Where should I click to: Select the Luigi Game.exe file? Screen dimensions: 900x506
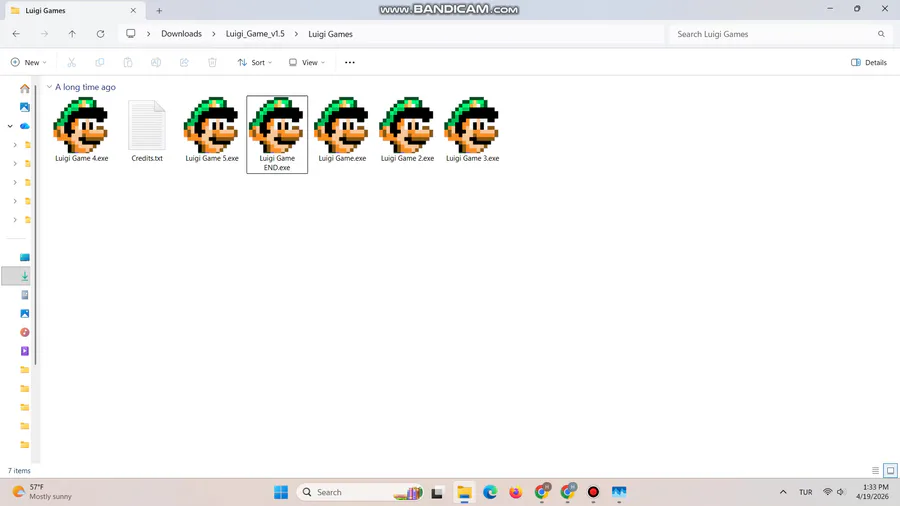tap(342, 130)
